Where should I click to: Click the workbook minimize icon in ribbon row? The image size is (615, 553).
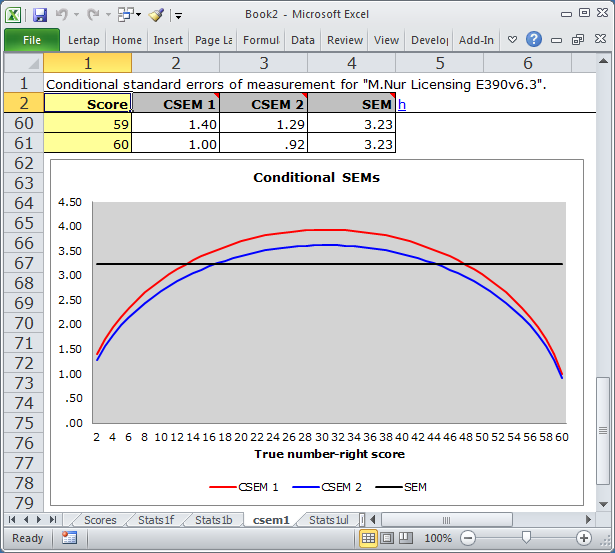pyautogui.click(x=556, y=40)
